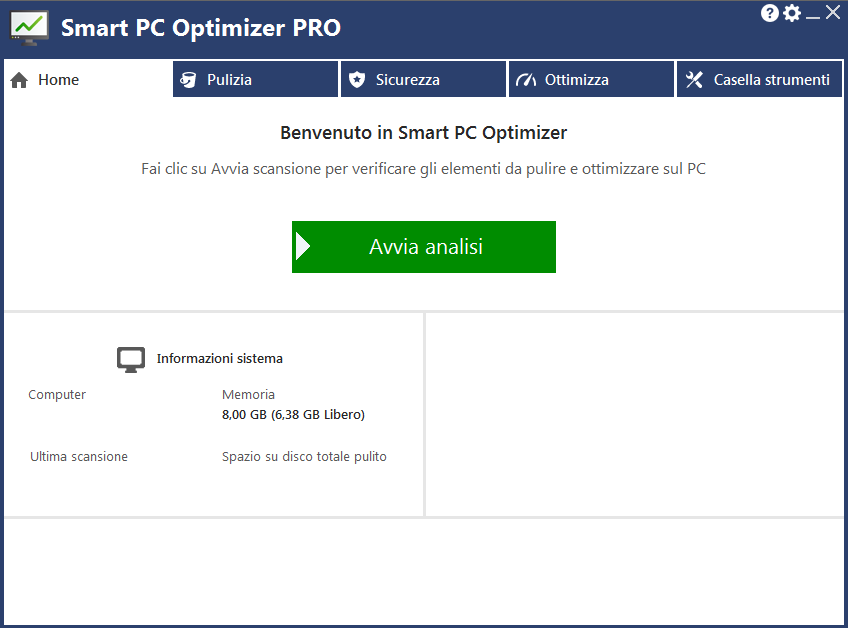Screen dimensions: 848x628
Task: Click the Benvenuto in Smart PC Optimizer heading
Action: pyautogui.click(x=423, y=133)
